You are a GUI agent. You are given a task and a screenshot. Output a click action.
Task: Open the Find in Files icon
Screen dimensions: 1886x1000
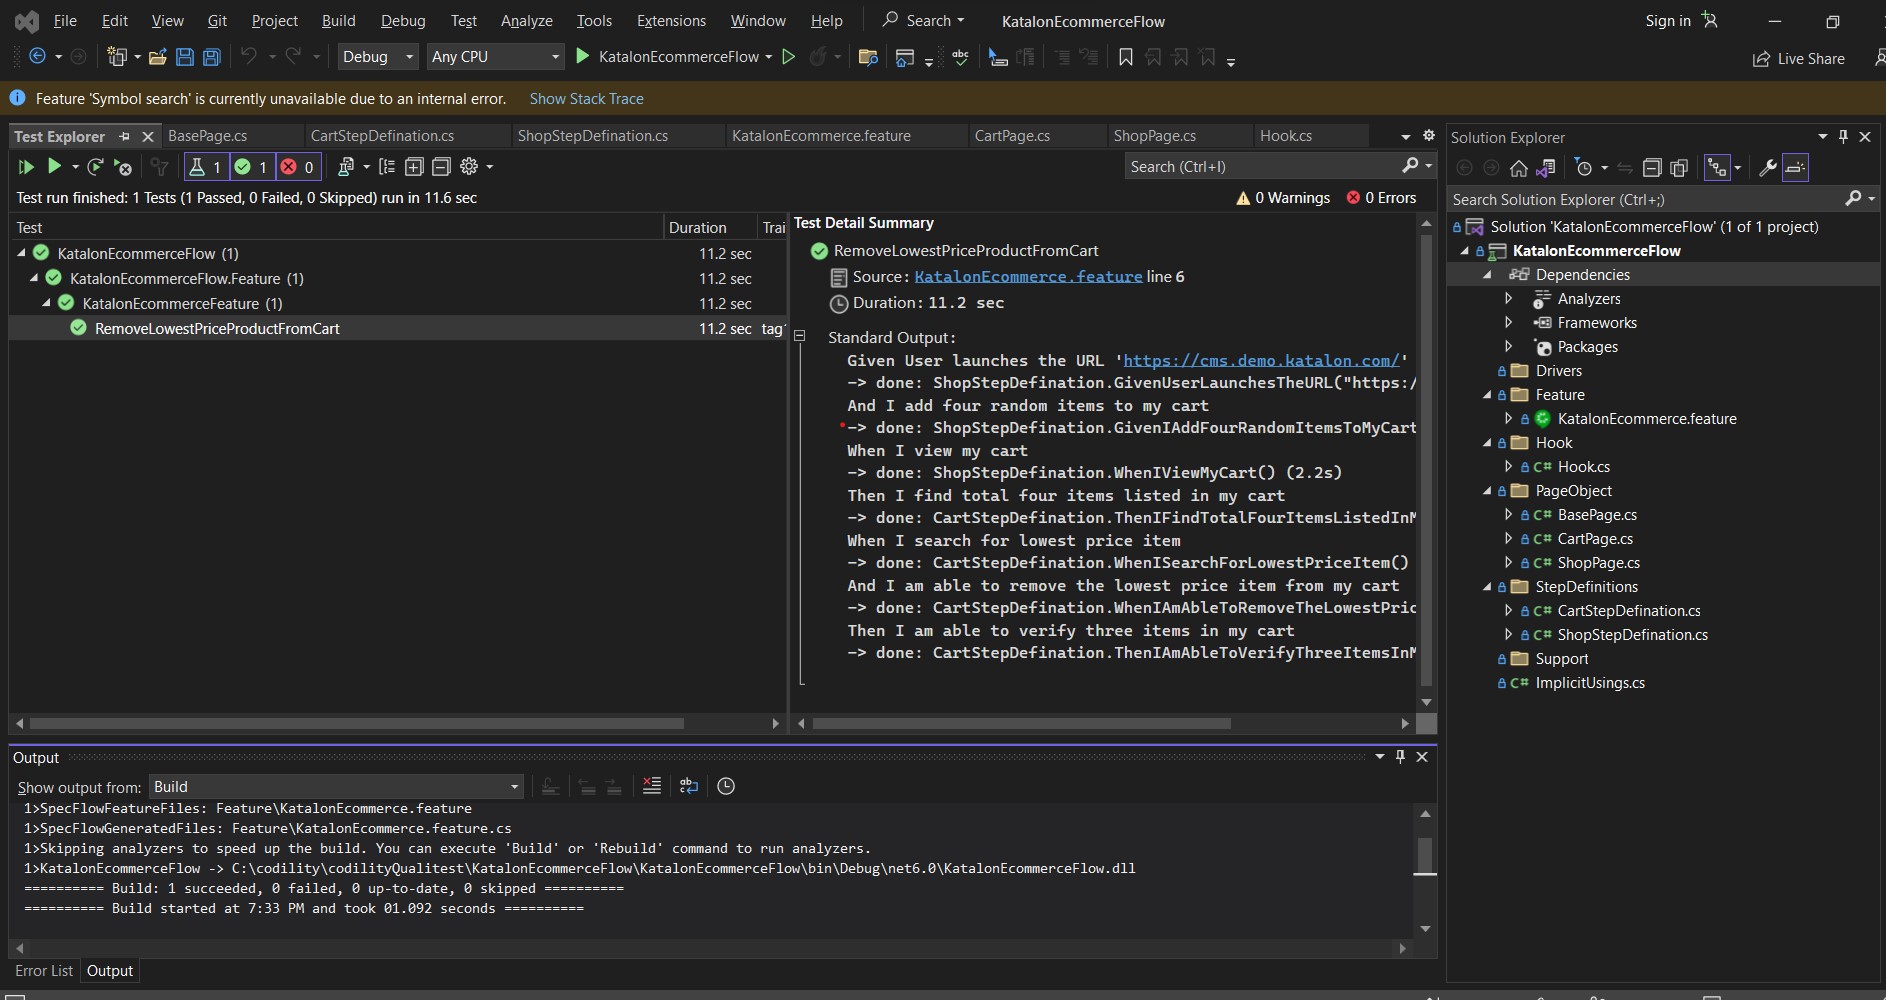point(869,58)
